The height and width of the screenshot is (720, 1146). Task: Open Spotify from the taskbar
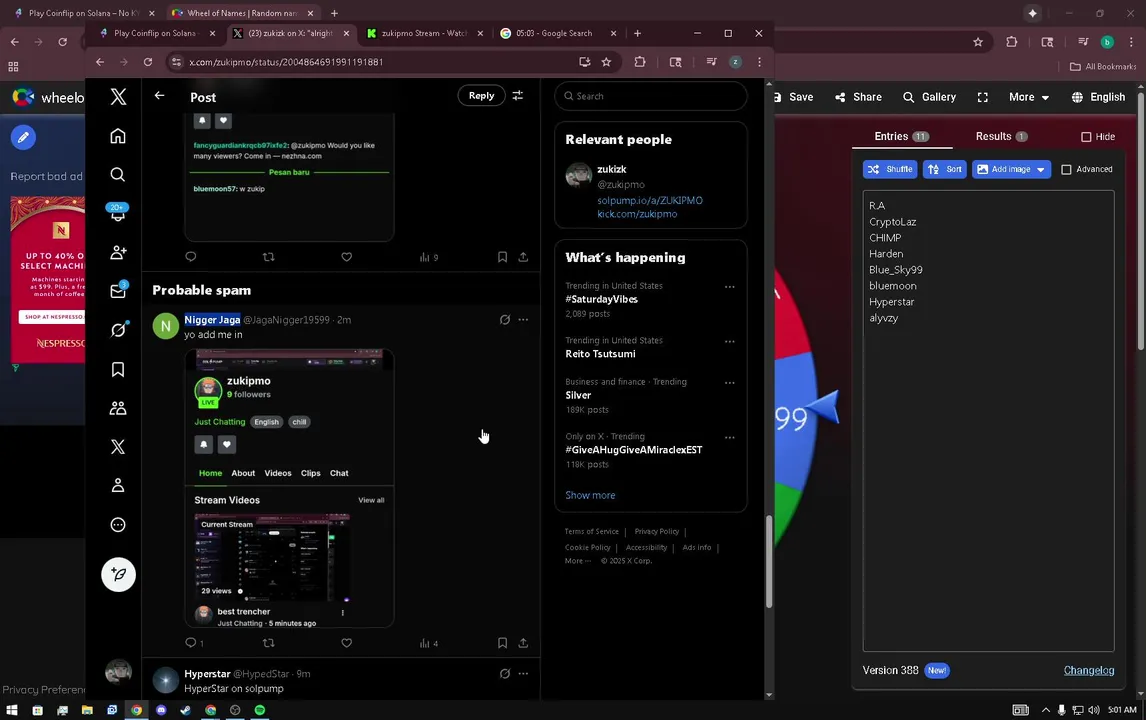(260, 710)
